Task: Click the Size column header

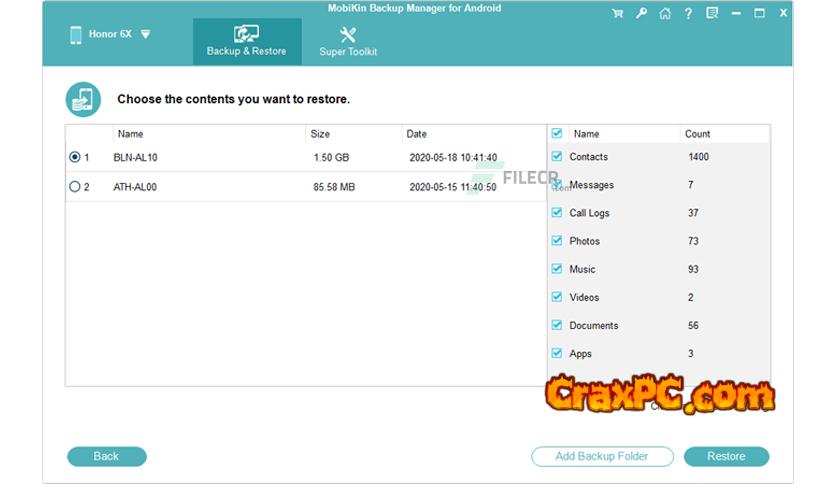Action: [x=320, y=134]
